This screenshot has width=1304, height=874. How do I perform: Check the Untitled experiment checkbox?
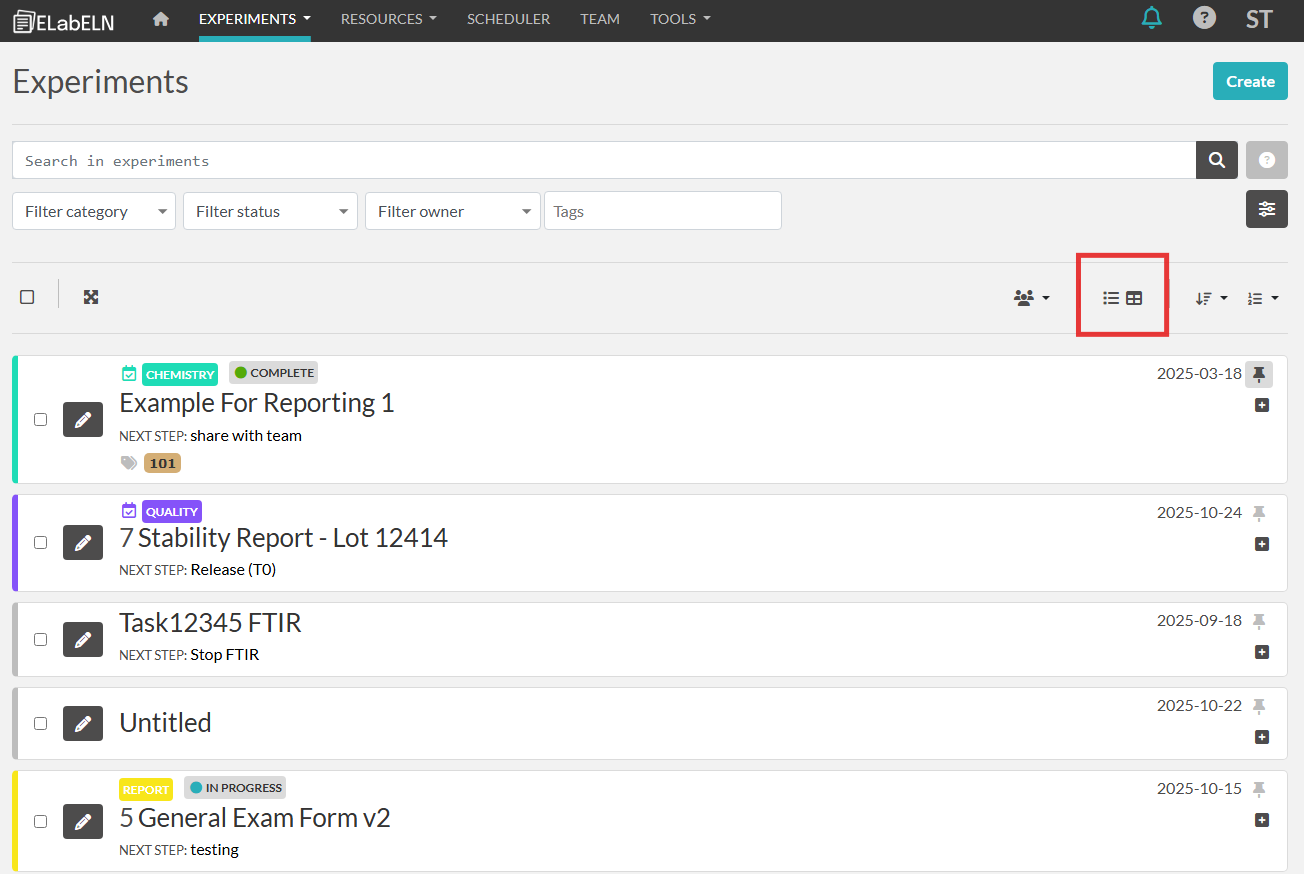(41, 723)
